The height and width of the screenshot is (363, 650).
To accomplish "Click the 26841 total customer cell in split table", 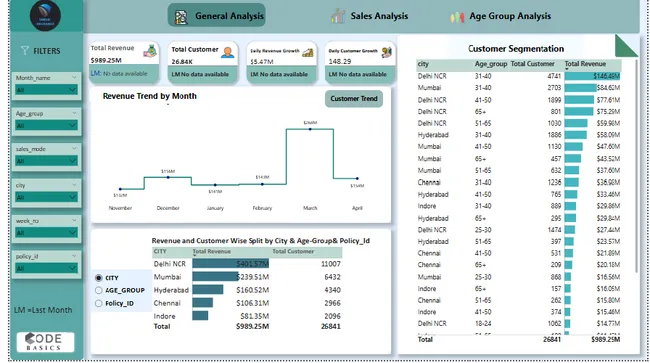I will click(330, 326).
